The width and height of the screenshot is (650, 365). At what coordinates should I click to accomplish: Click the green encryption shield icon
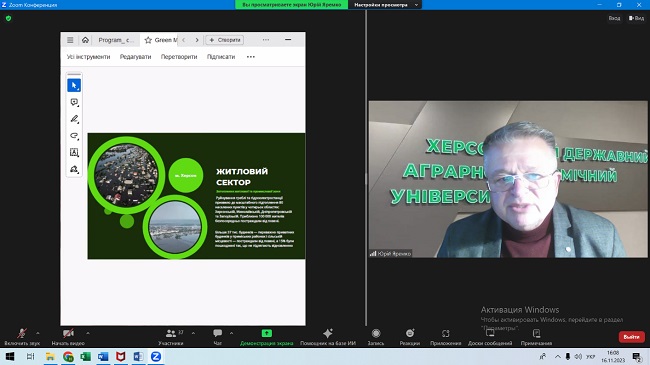[8, 18]
